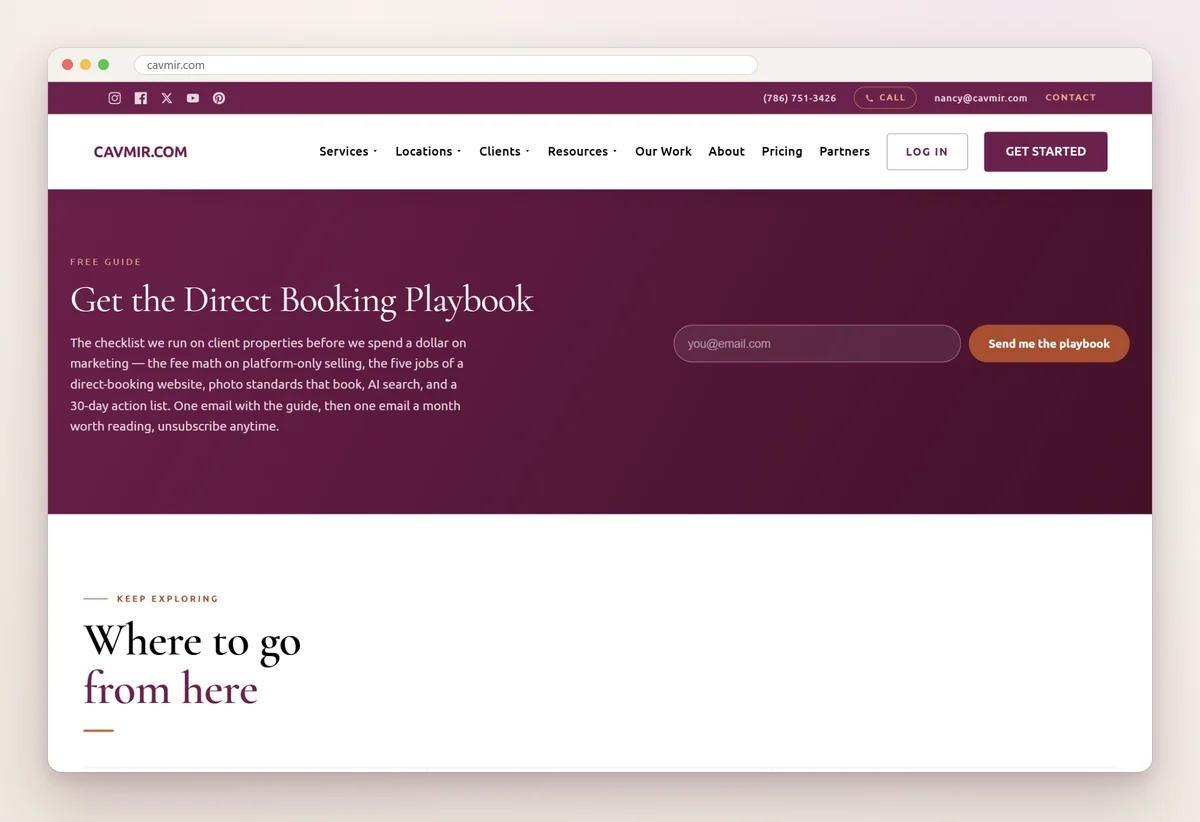Click the nancy@cavmir.com email link
This screenshot has height=822, width=1200.
tap(980, 98)
